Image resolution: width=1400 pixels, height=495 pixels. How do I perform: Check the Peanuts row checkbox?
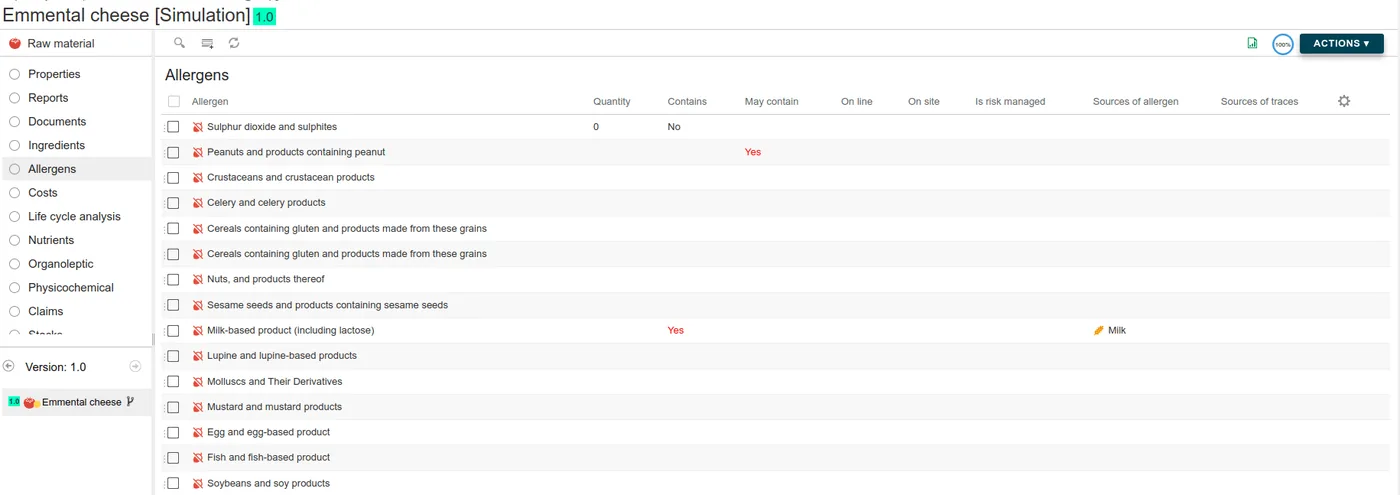click(x=173, y=152)
